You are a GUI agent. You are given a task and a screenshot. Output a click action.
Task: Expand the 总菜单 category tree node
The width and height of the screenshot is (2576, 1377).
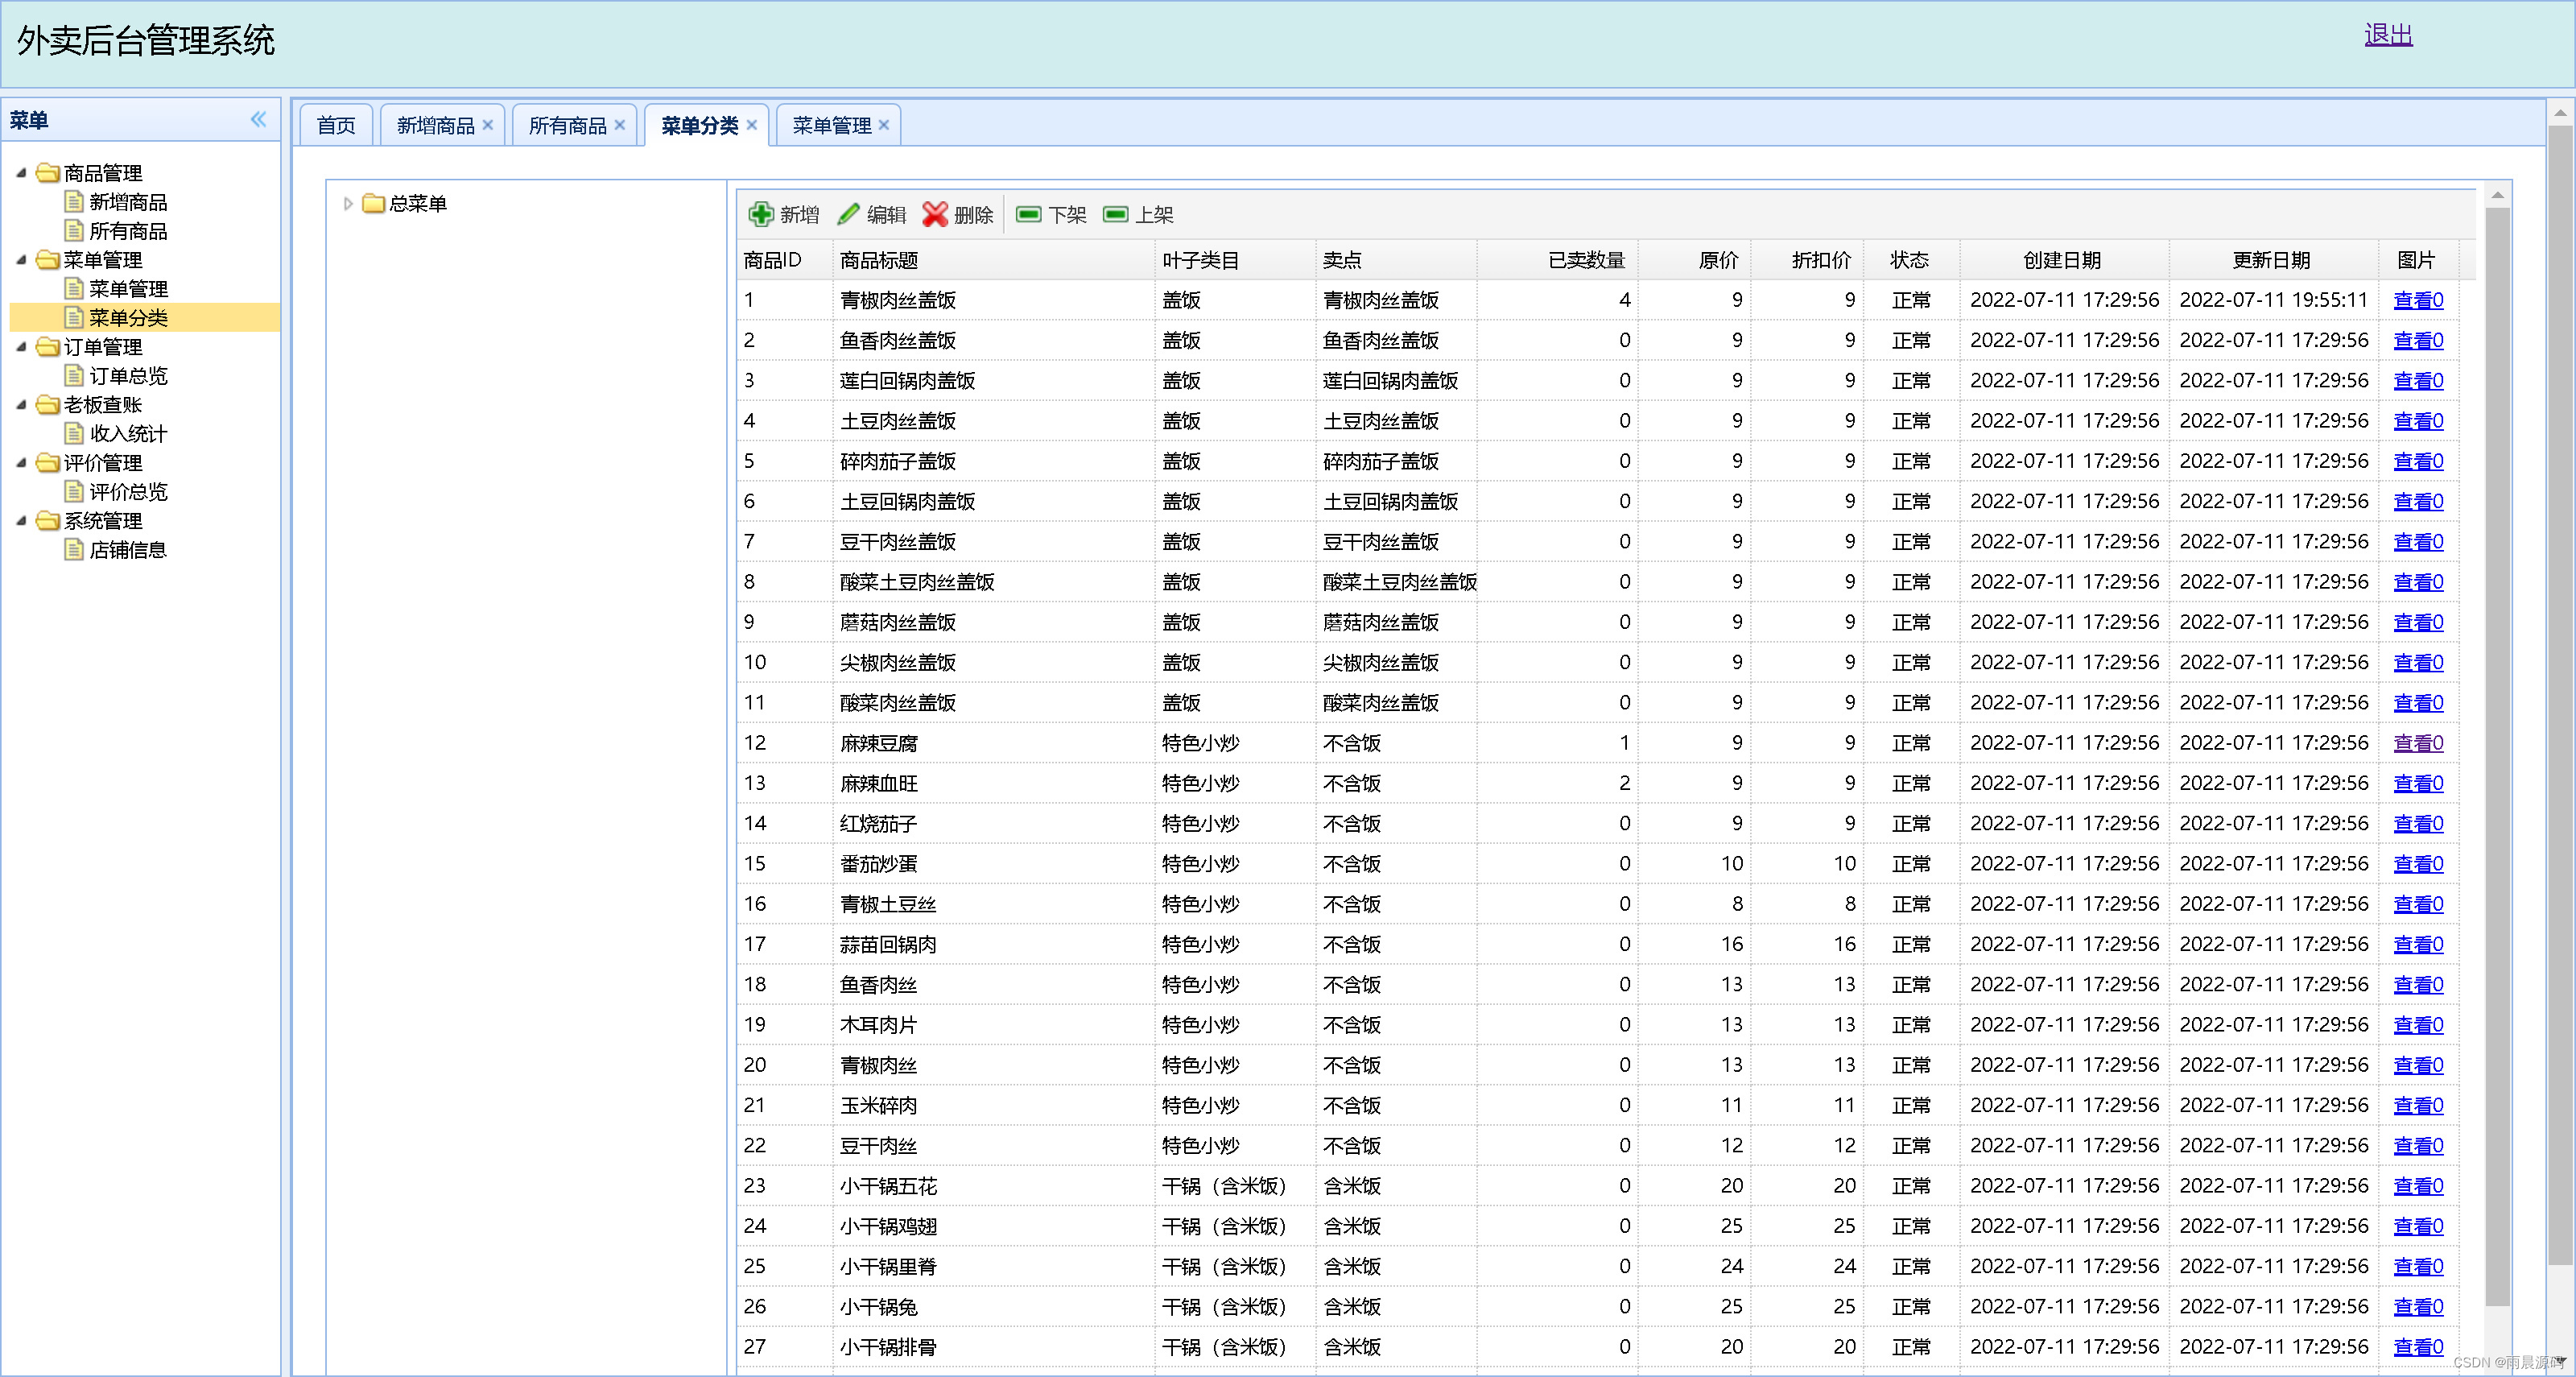coord(348,204)
